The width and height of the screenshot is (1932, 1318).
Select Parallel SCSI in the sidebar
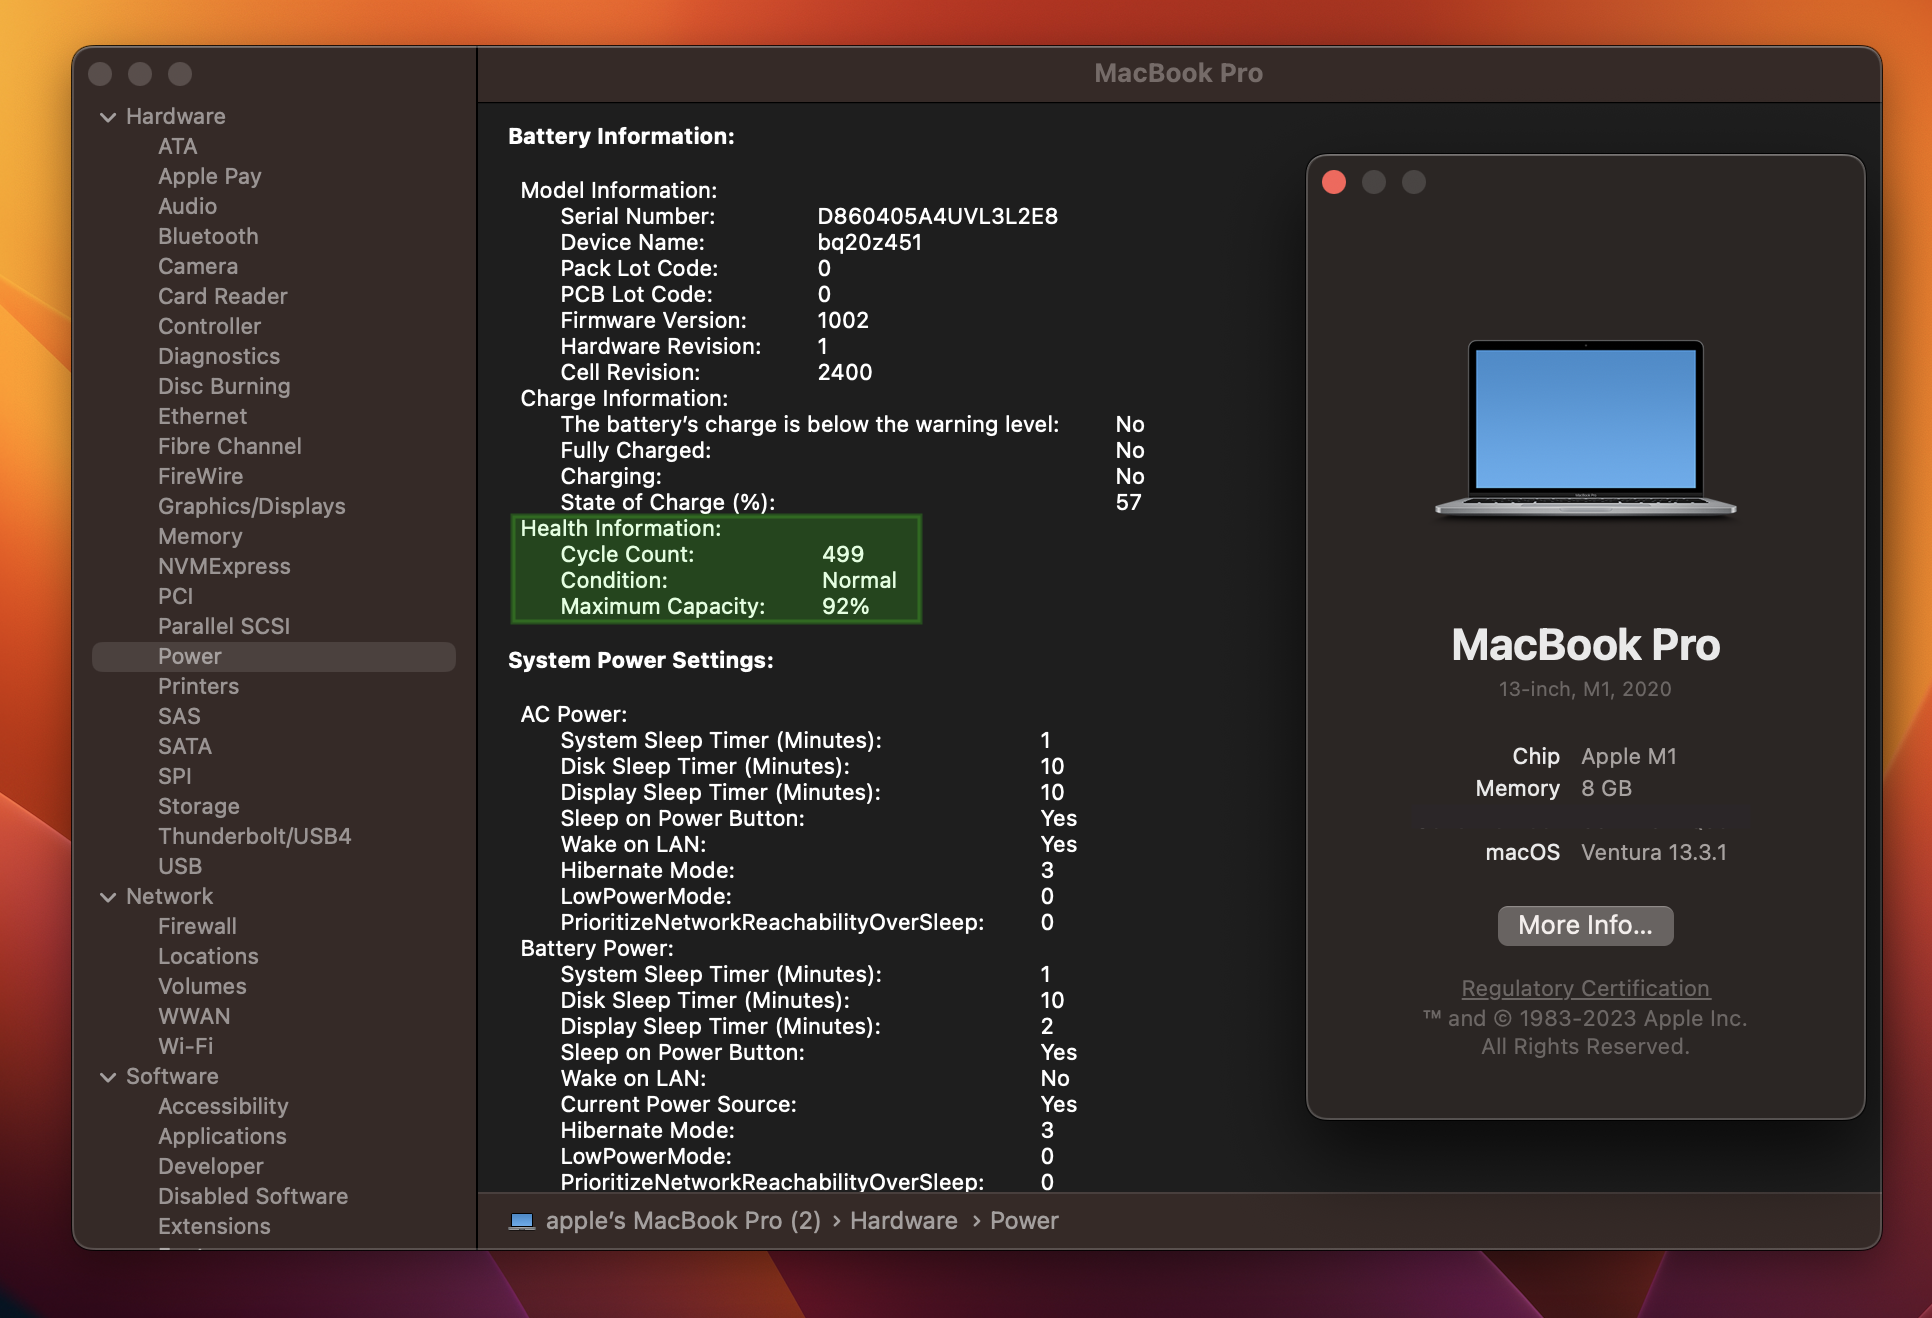pyautogui.click(x=223, y=626)
